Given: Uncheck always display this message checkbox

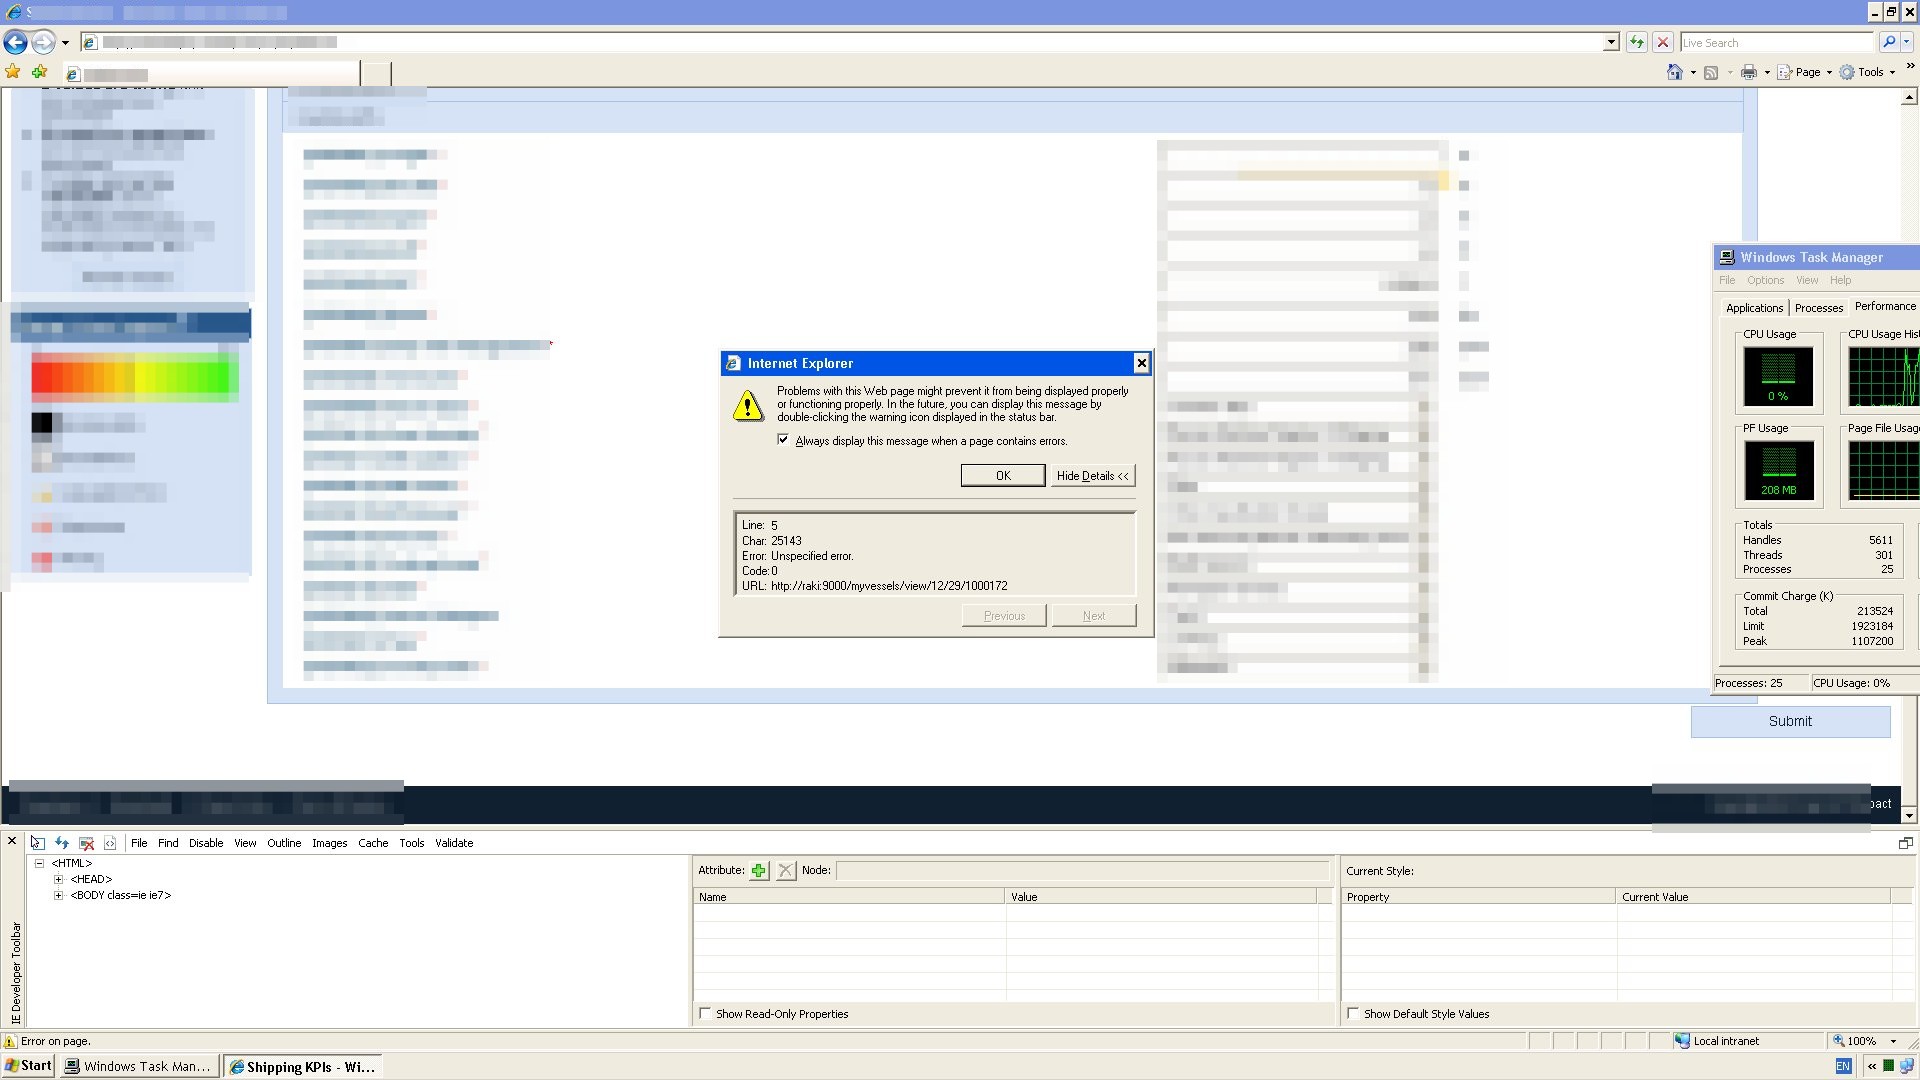Looking at the screenshot, I should coord(783,440).
